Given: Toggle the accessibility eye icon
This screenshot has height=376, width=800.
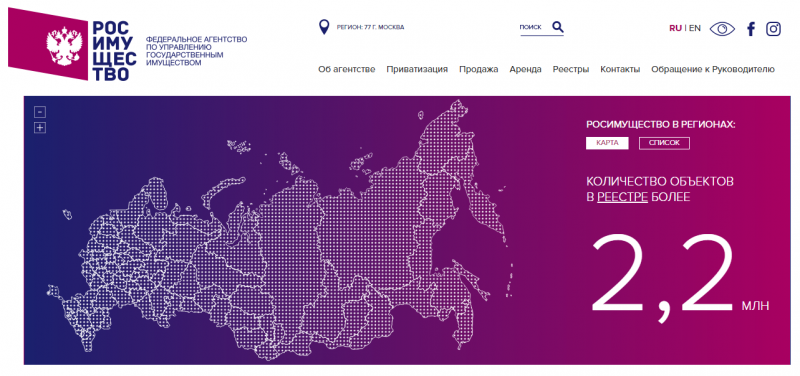Looking at the screenshot, I should (722, 29).
